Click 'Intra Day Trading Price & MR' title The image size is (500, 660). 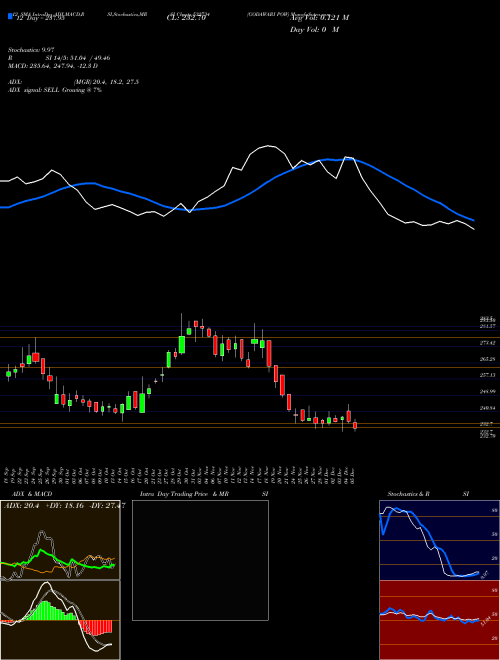coord(184,494)
